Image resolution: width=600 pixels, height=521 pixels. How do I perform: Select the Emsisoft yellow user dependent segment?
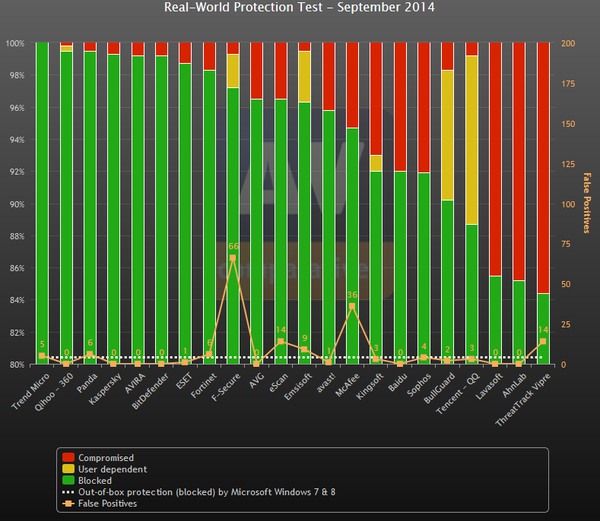click(x=304, y=77)
